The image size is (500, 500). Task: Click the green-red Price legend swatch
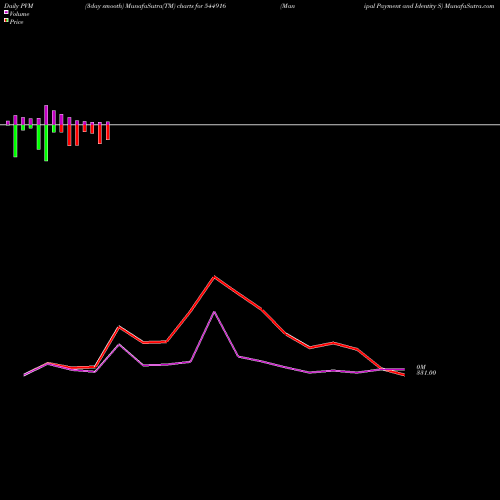(6, 20)
